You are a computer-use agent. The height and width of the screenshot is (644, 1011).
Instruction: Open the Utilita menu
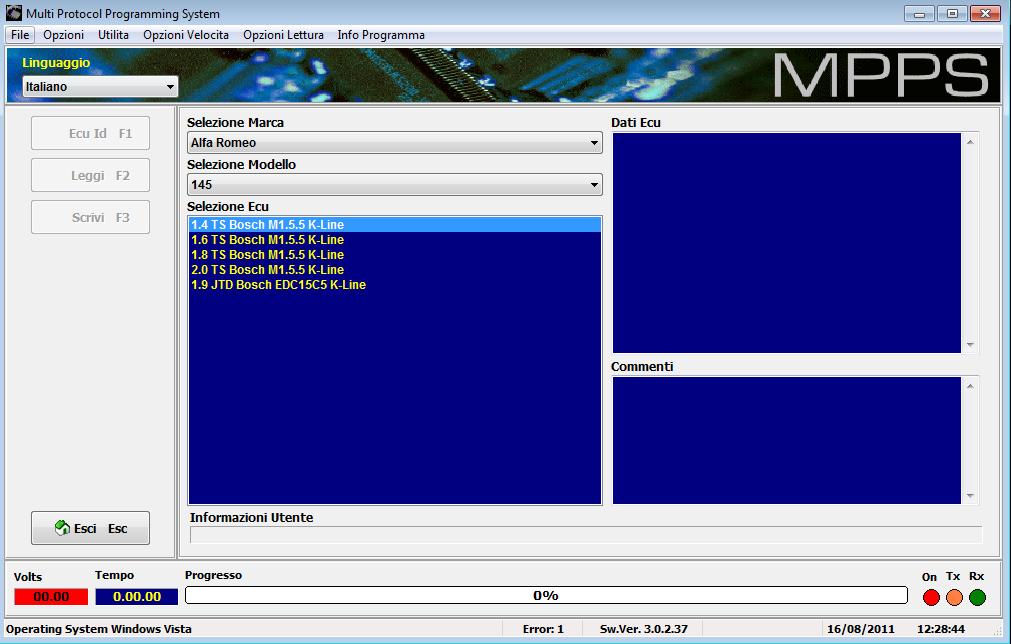coord(113,35)
